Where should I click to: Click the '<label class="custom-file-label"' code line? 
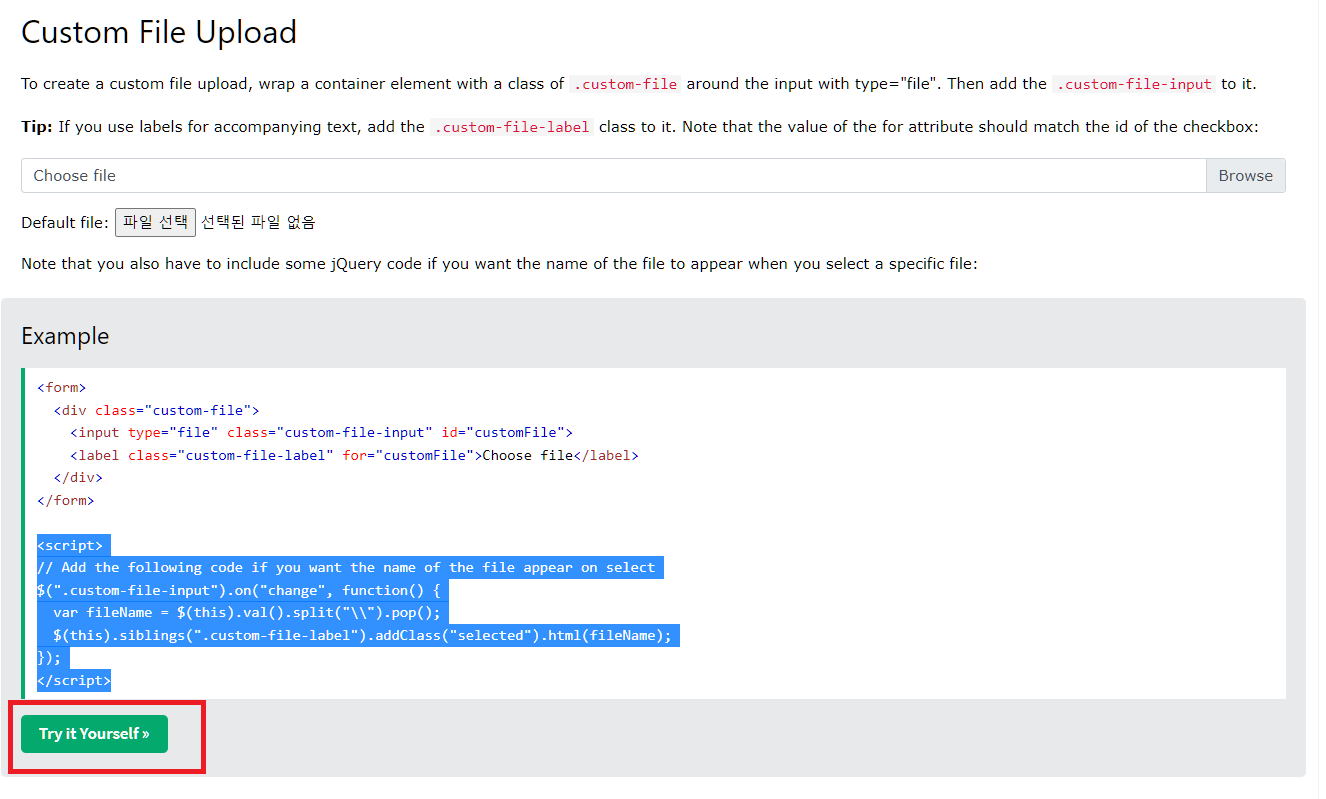354,455
